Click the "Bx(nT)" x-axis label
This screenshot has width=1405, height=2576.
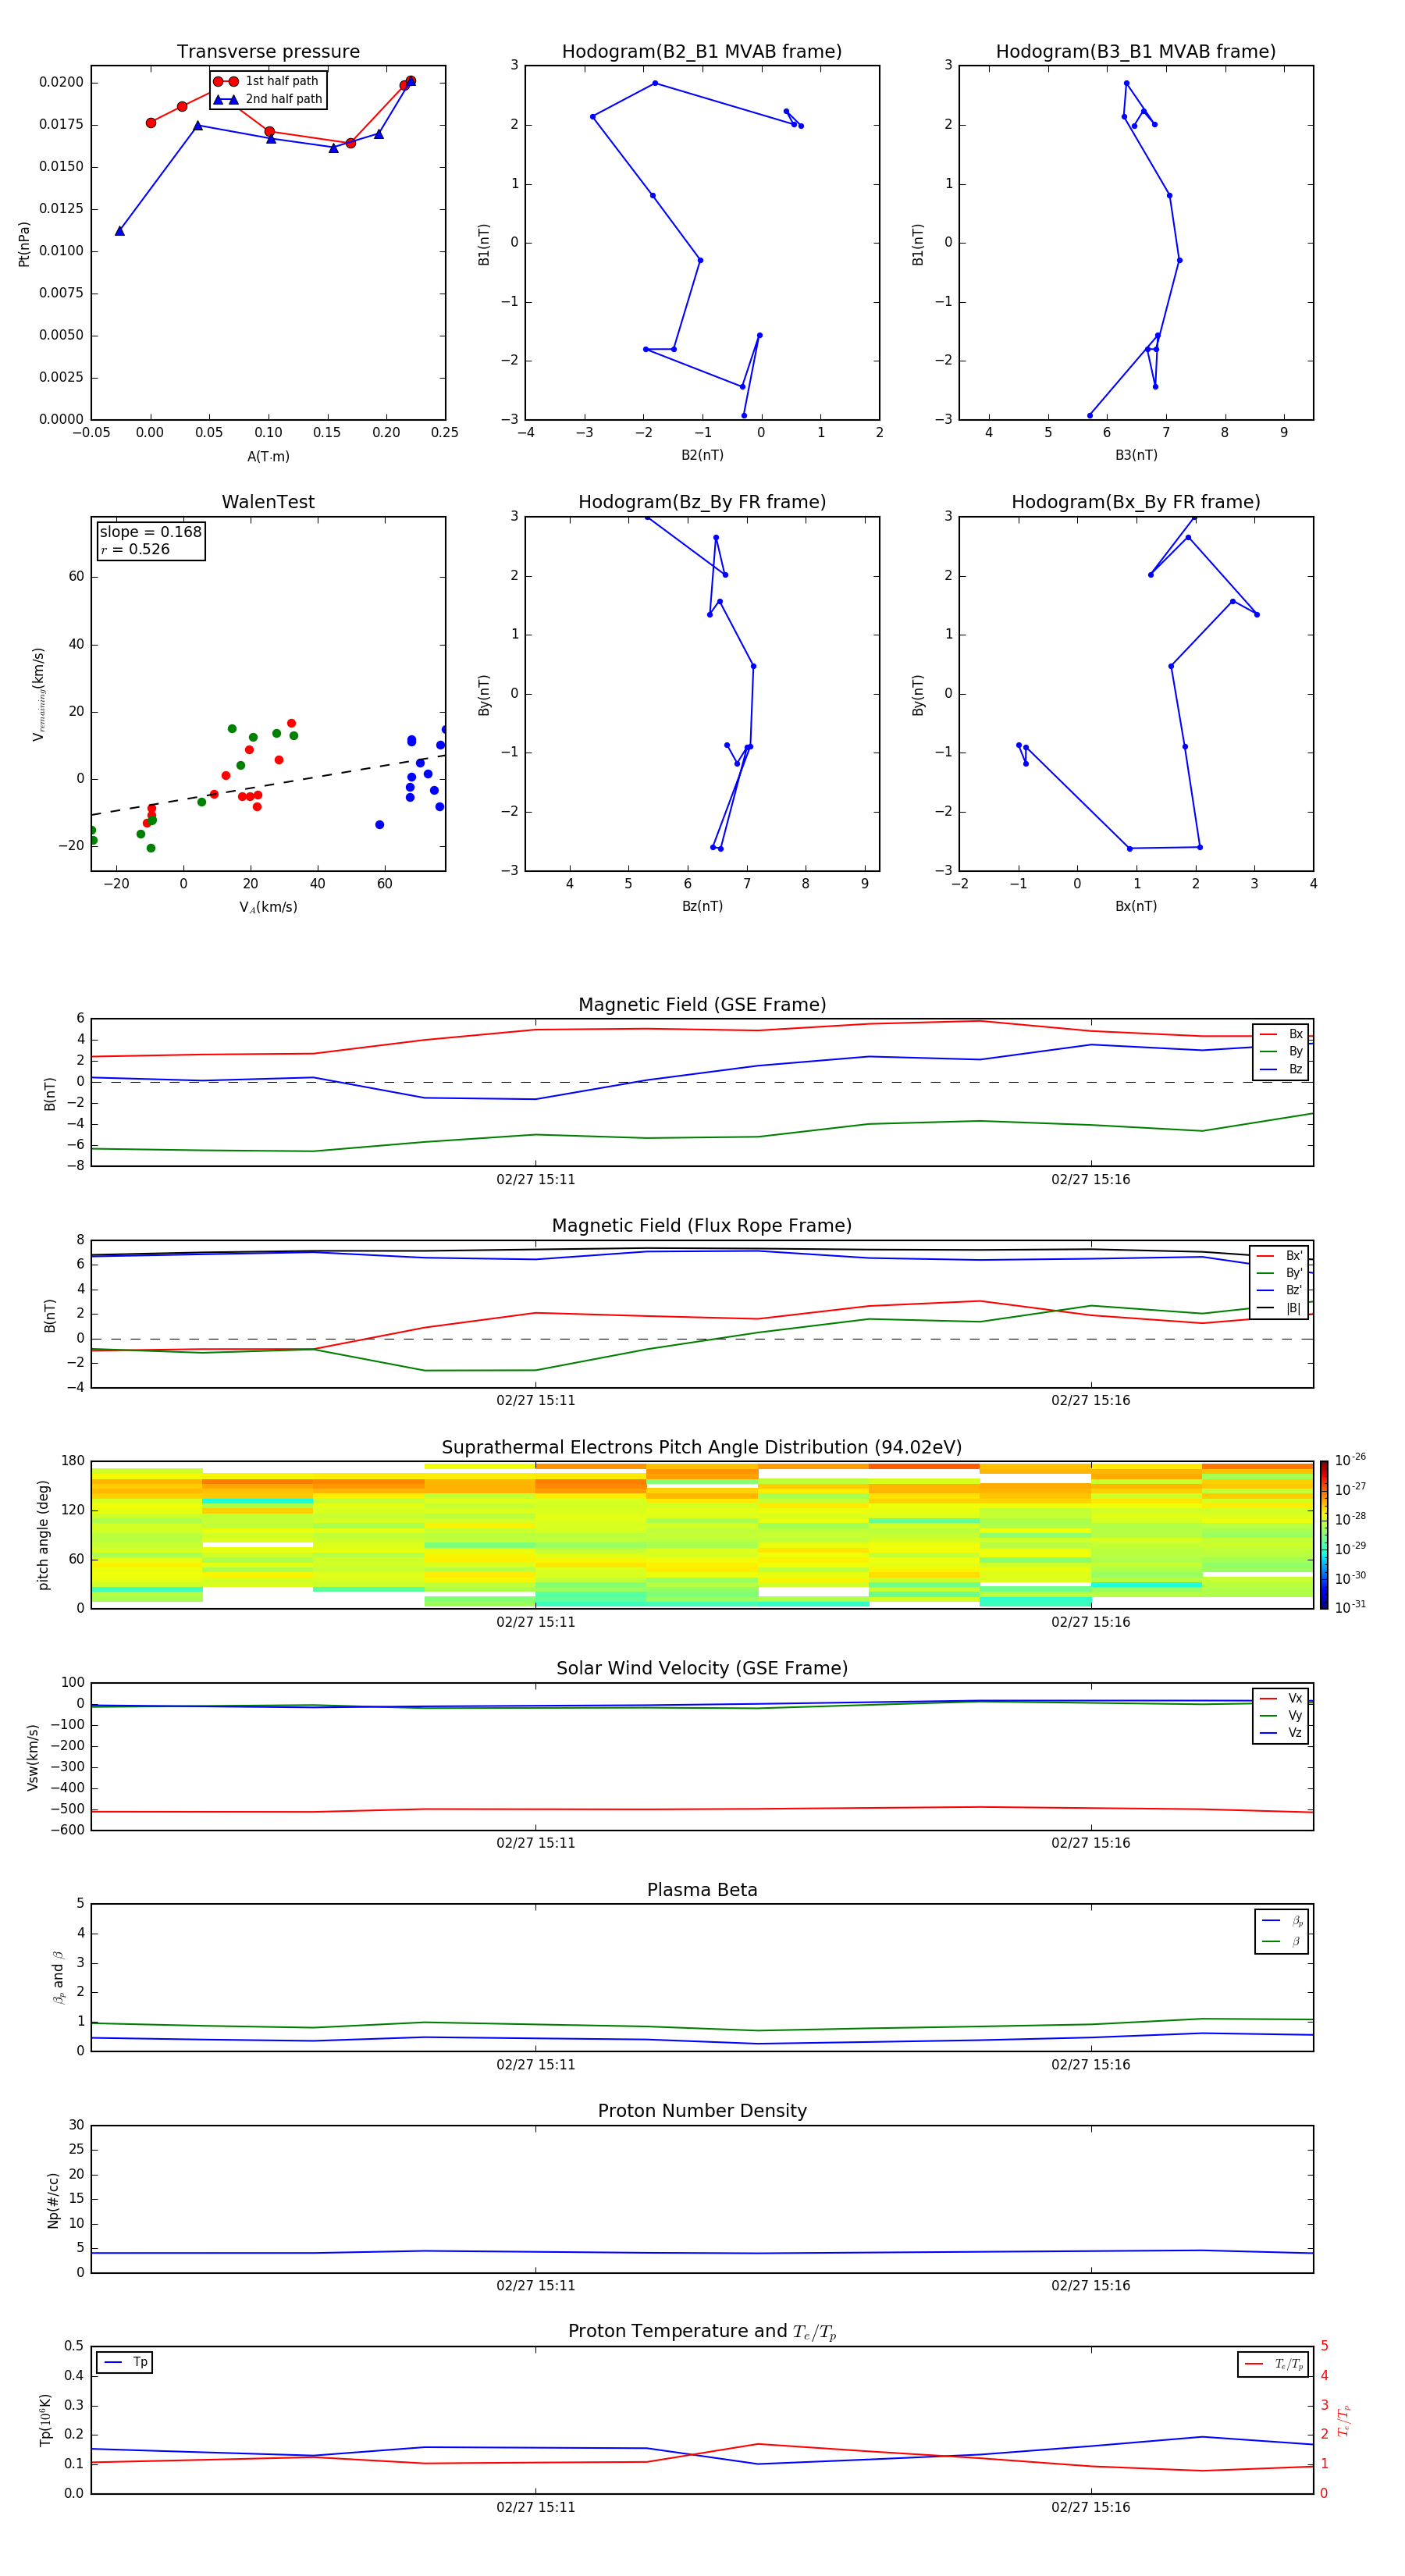[1136, 906]
